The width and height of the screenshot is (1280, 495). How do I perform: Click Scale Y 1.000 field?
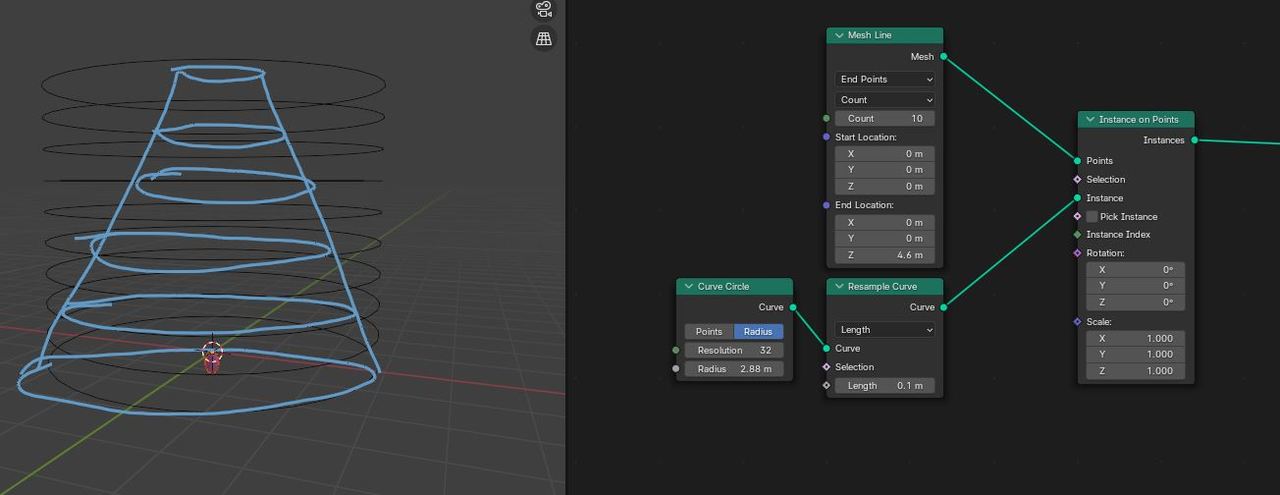point(1136,354)
